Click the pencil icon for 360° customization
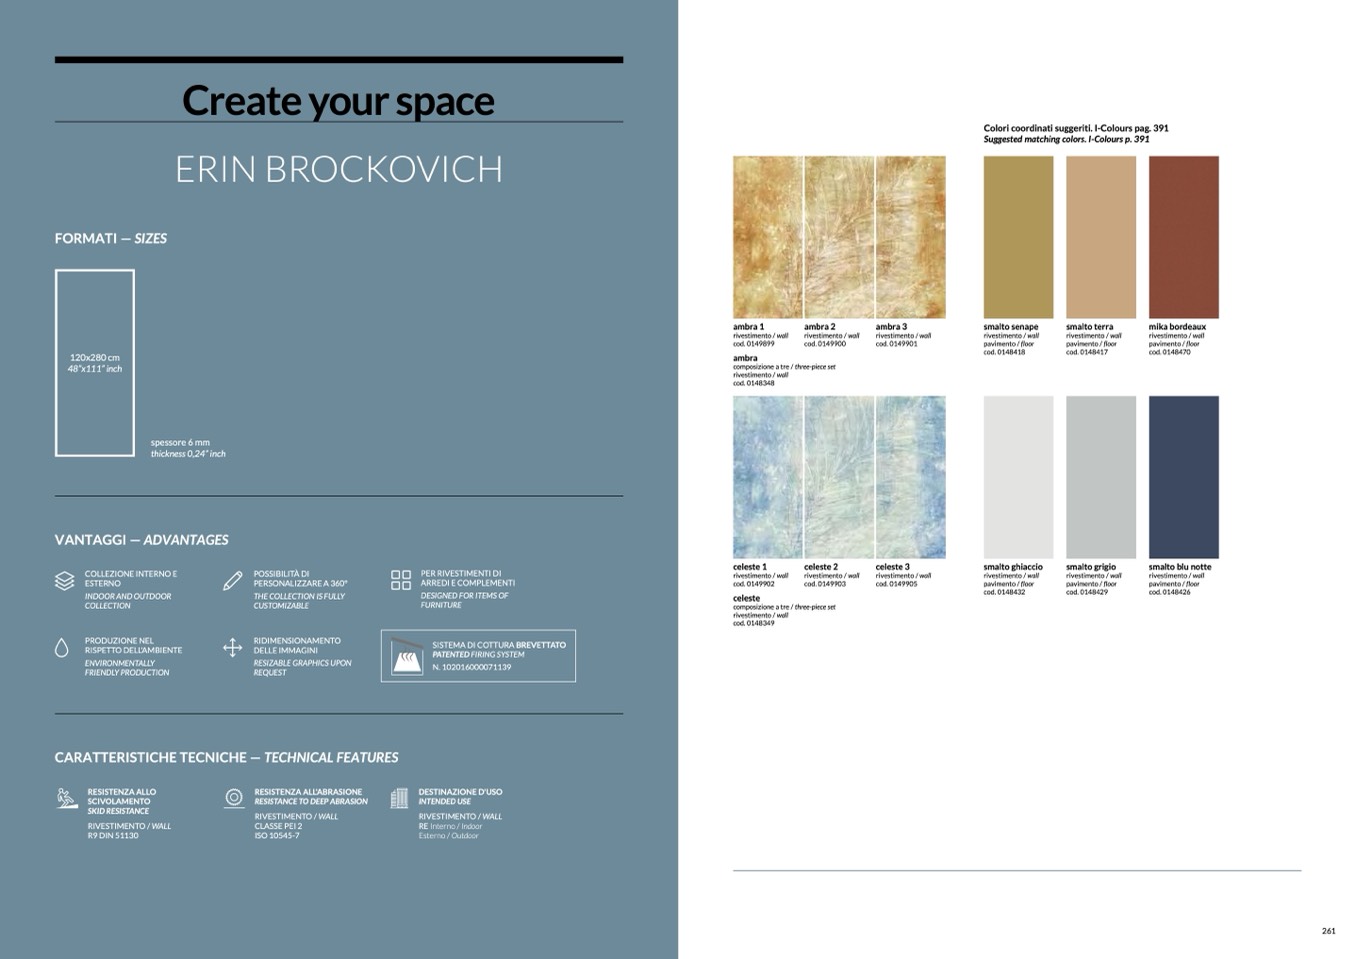The width and height of the screenshot is (1356, 959). coord(233,580)
